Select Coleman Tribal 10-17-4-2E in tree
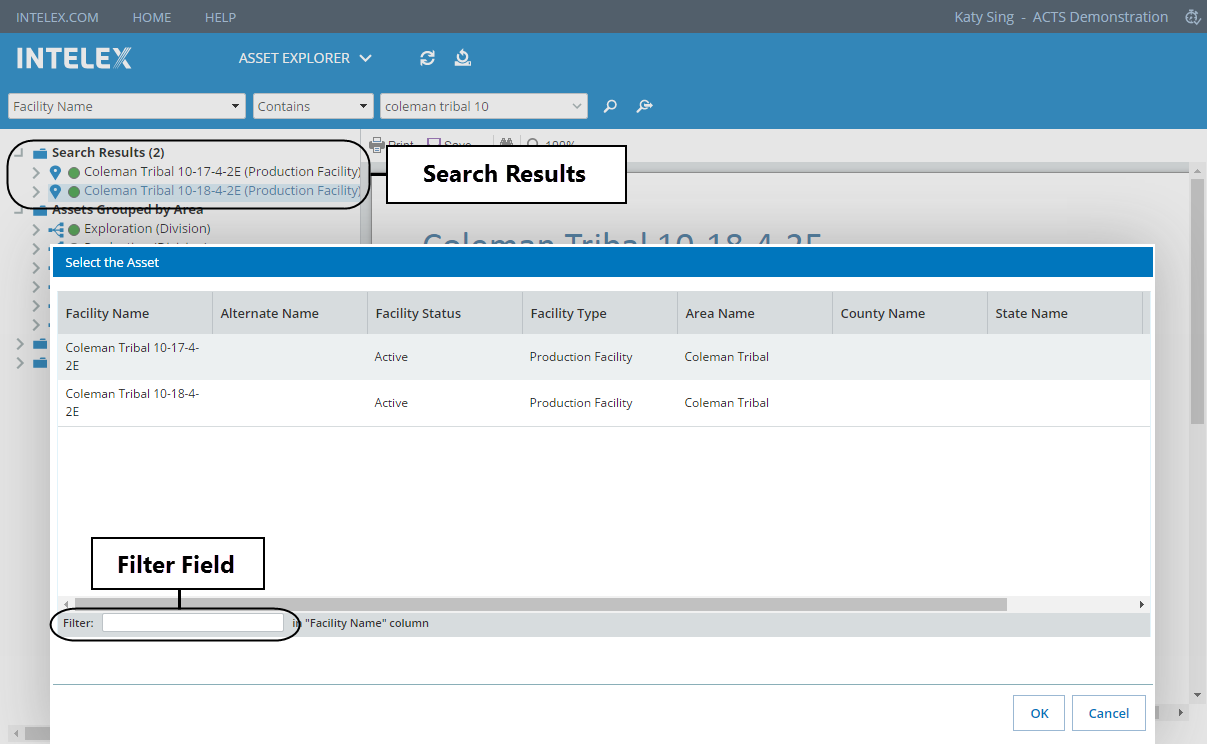Screen dimensions: 1207x744 222,172
